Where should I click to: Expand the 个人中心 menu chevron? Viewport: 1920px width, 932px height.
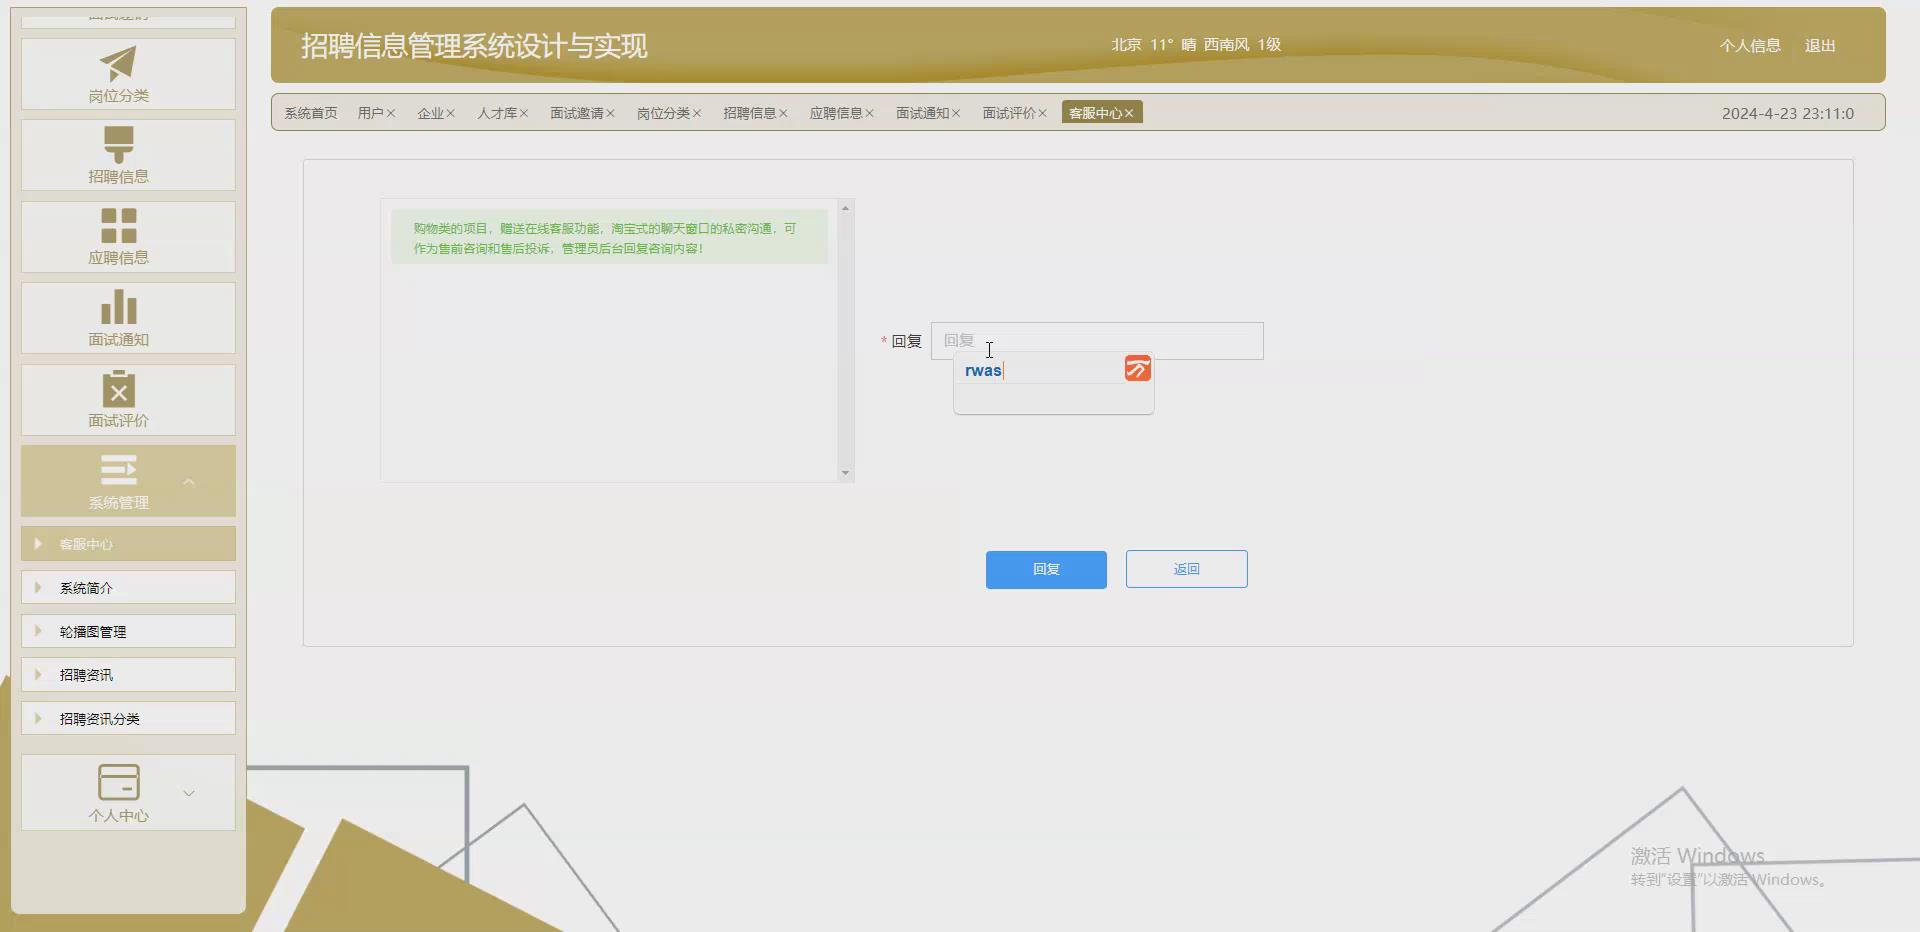[x=189, y=793]
